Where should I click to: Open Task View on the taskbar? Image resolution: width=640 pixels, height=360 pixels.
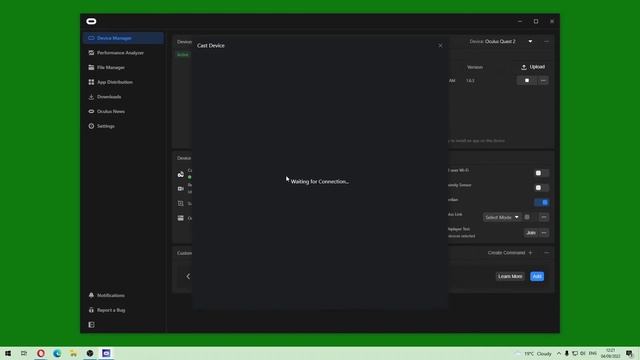coord(24,353)
